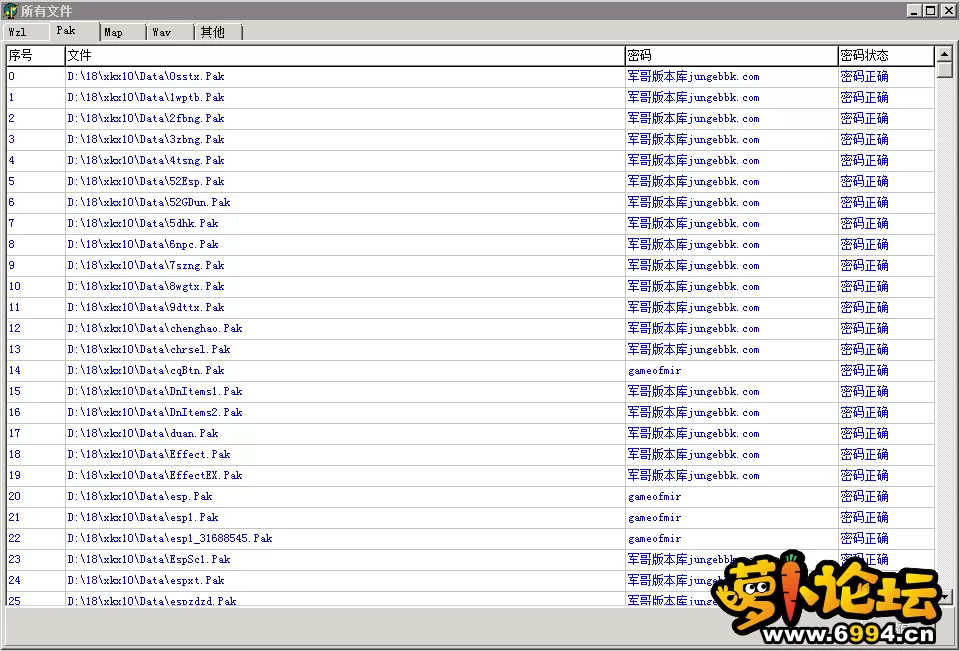960x651 pixels.
Task: Switch to the Wzl tab
Action: coord(26,32)
